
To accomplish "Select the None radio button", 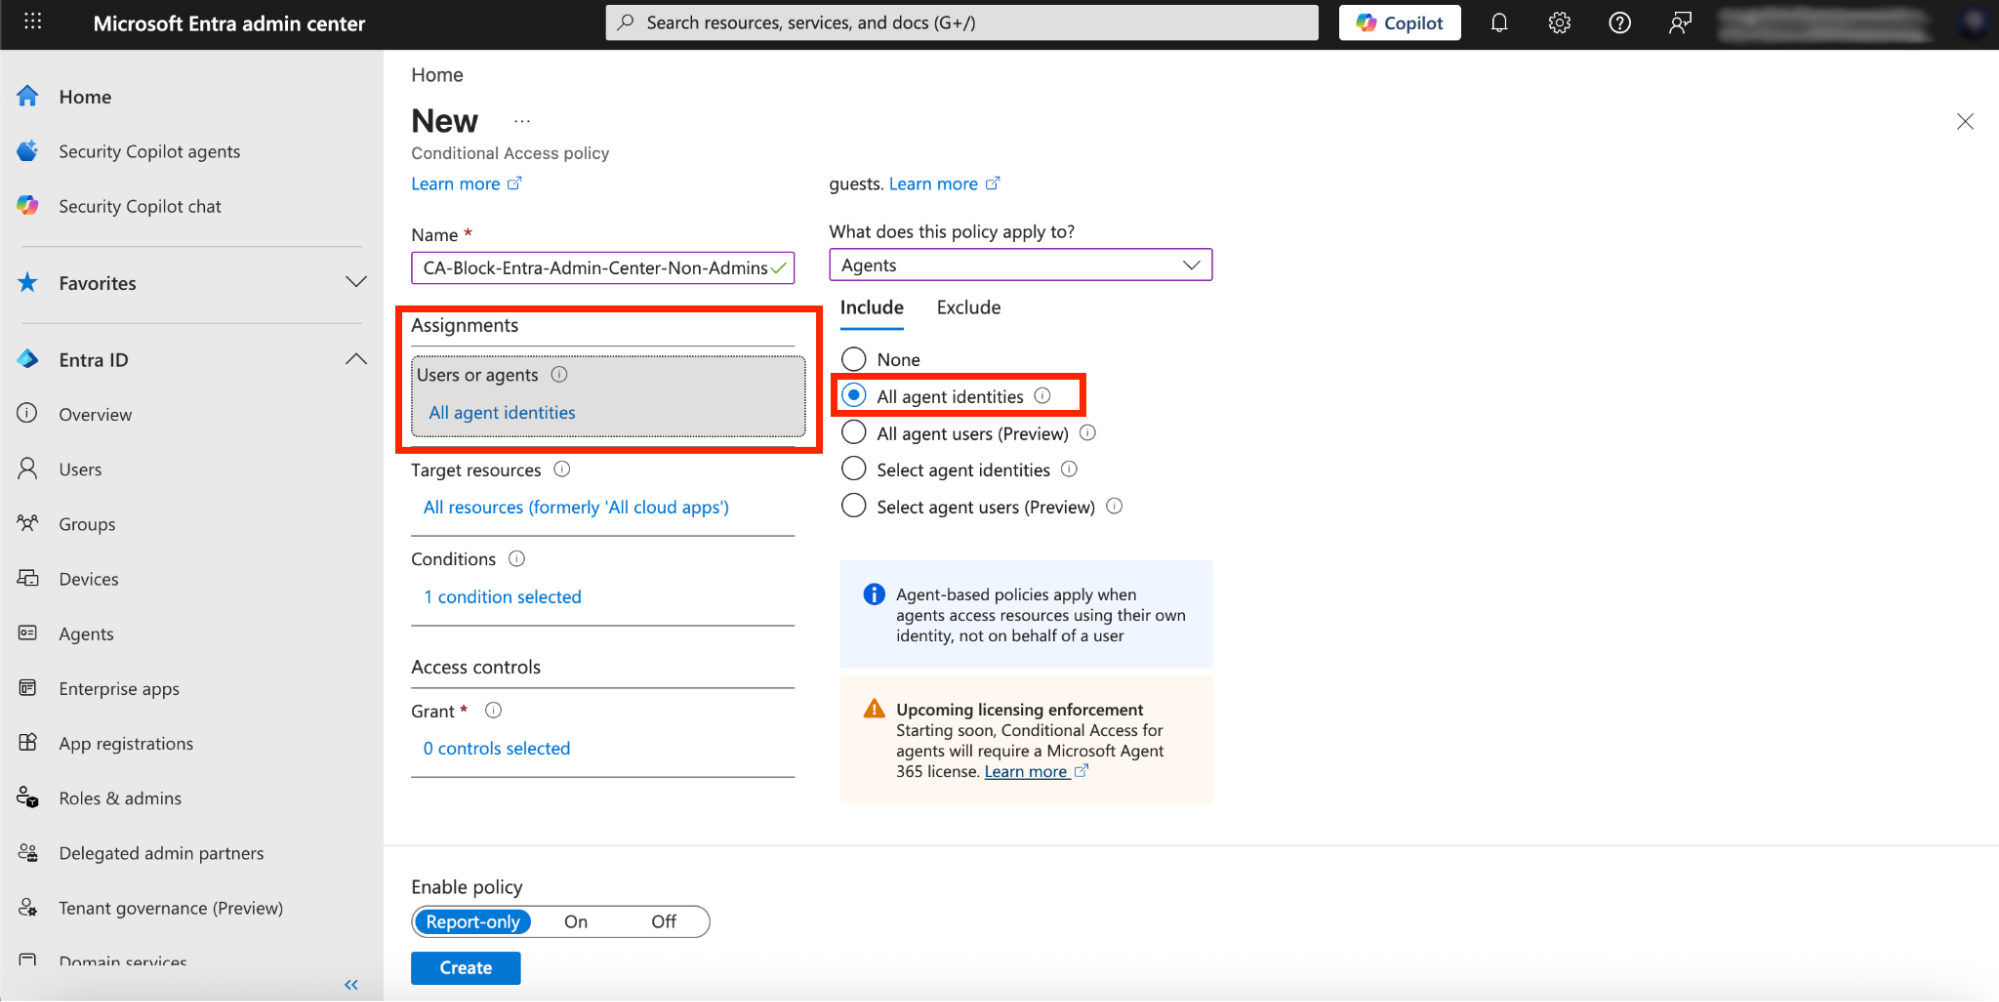I will 853,359.
